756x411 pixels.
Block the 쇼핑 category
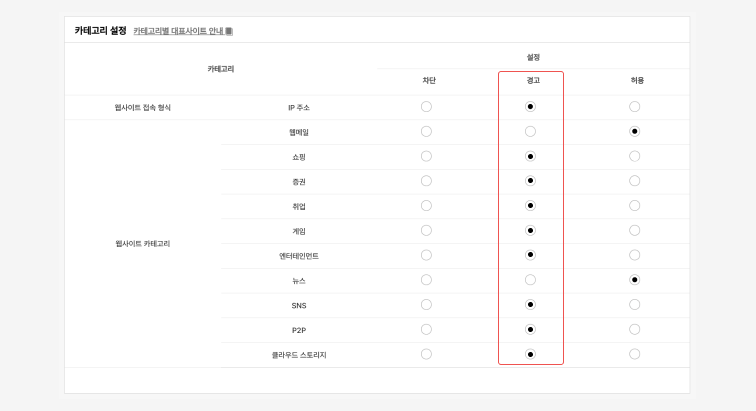pyautogui.click(x=426, y=156)
